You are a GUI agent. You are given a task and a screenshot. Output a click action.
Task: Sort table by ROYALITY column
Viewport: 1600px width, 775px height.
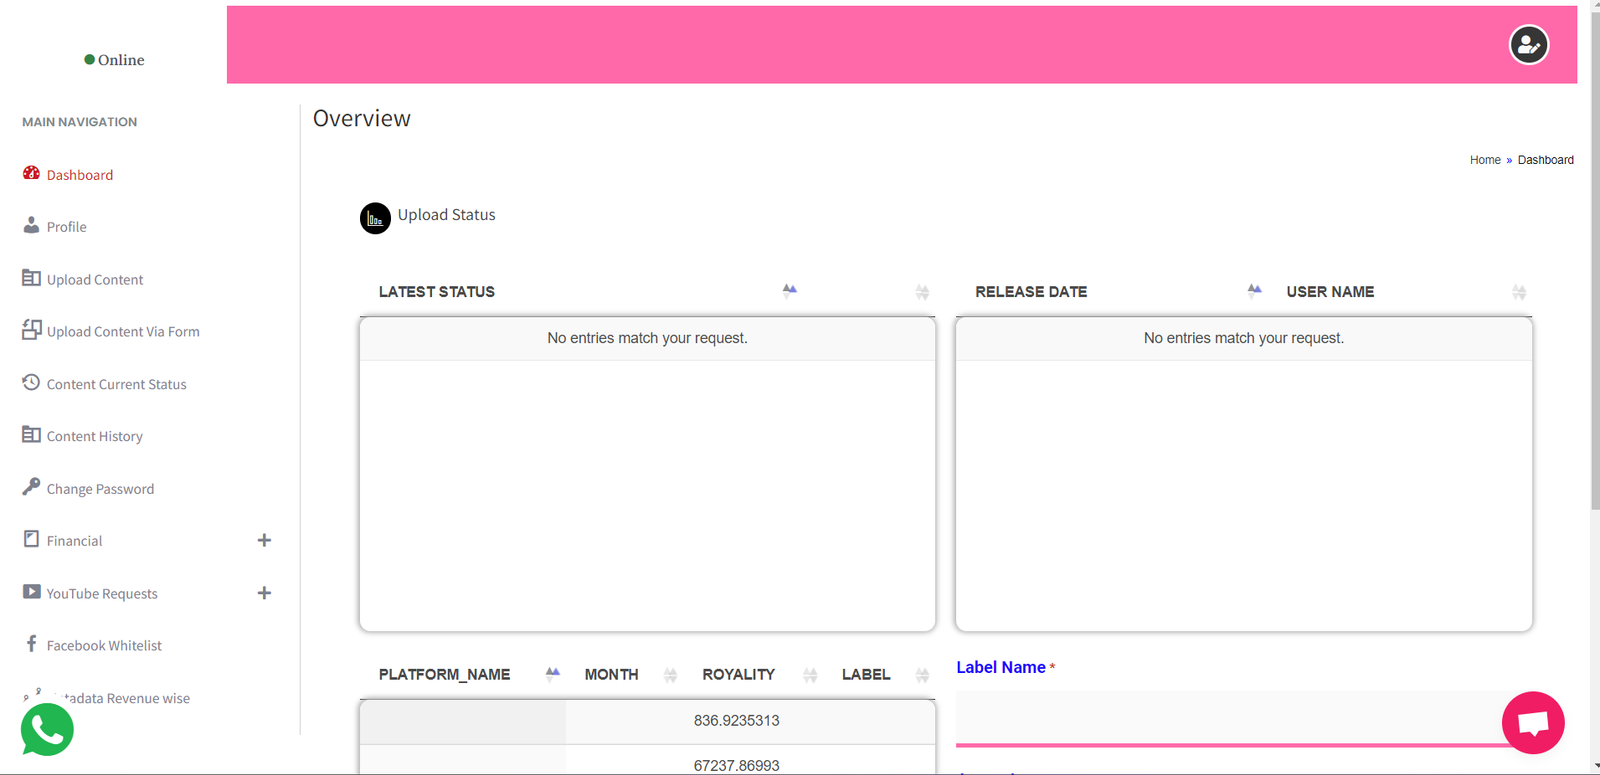738,675
